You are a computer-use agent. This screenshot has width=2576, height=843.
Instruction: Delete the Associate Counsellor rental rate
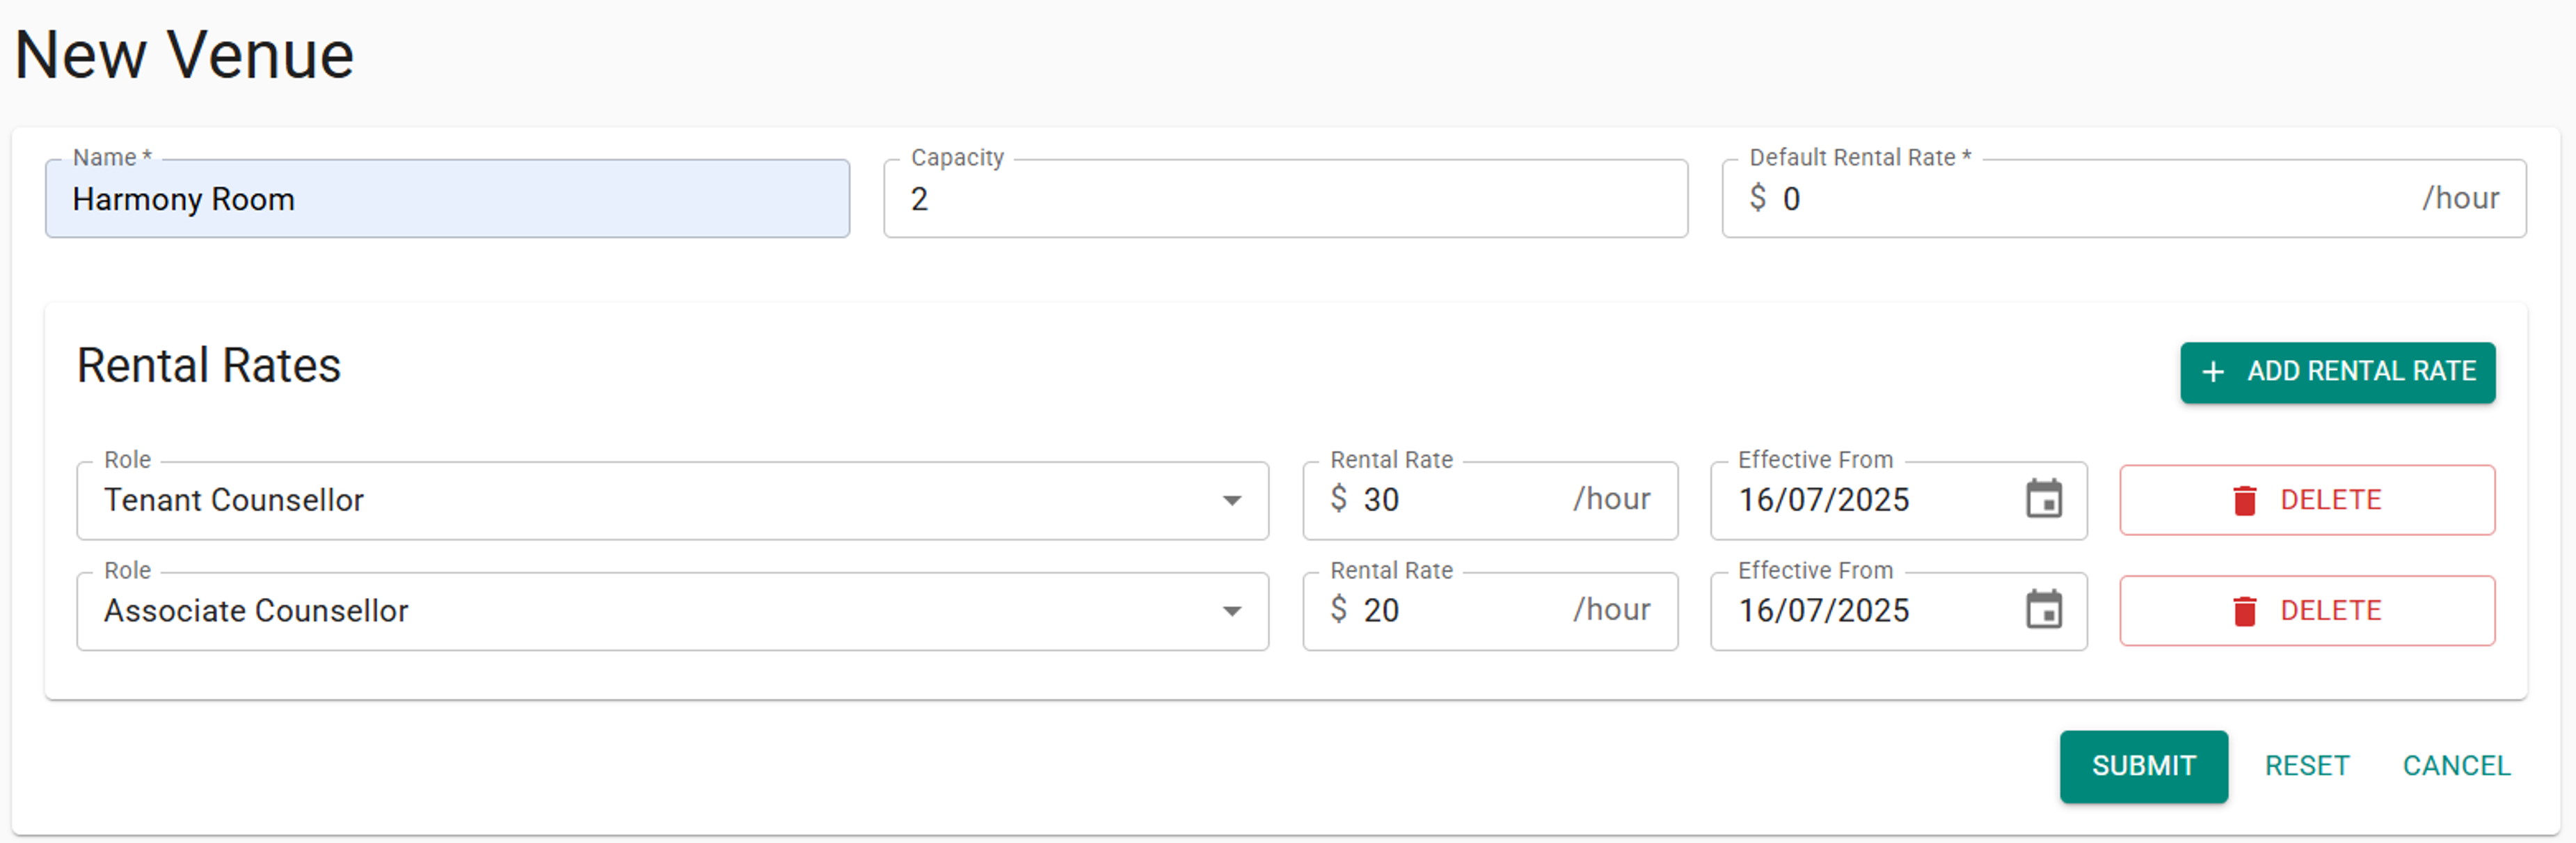click(x=2306, y=611)
